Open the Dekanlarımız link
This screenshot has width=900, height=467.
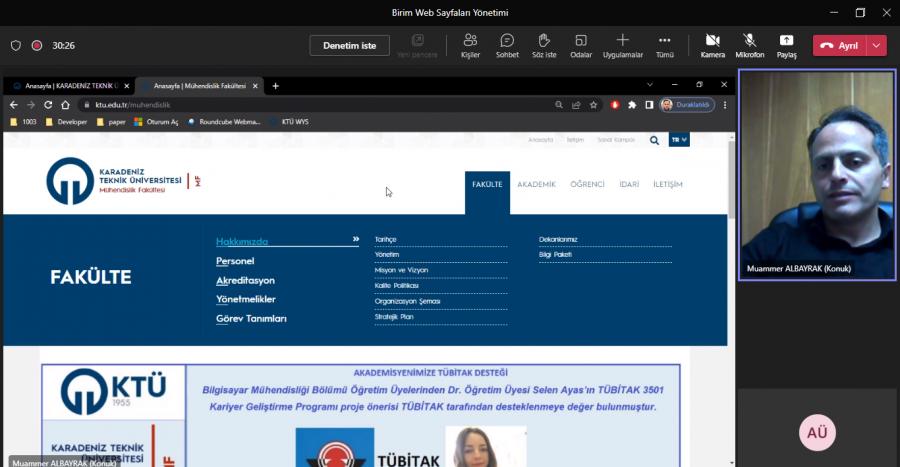[558, 239]
